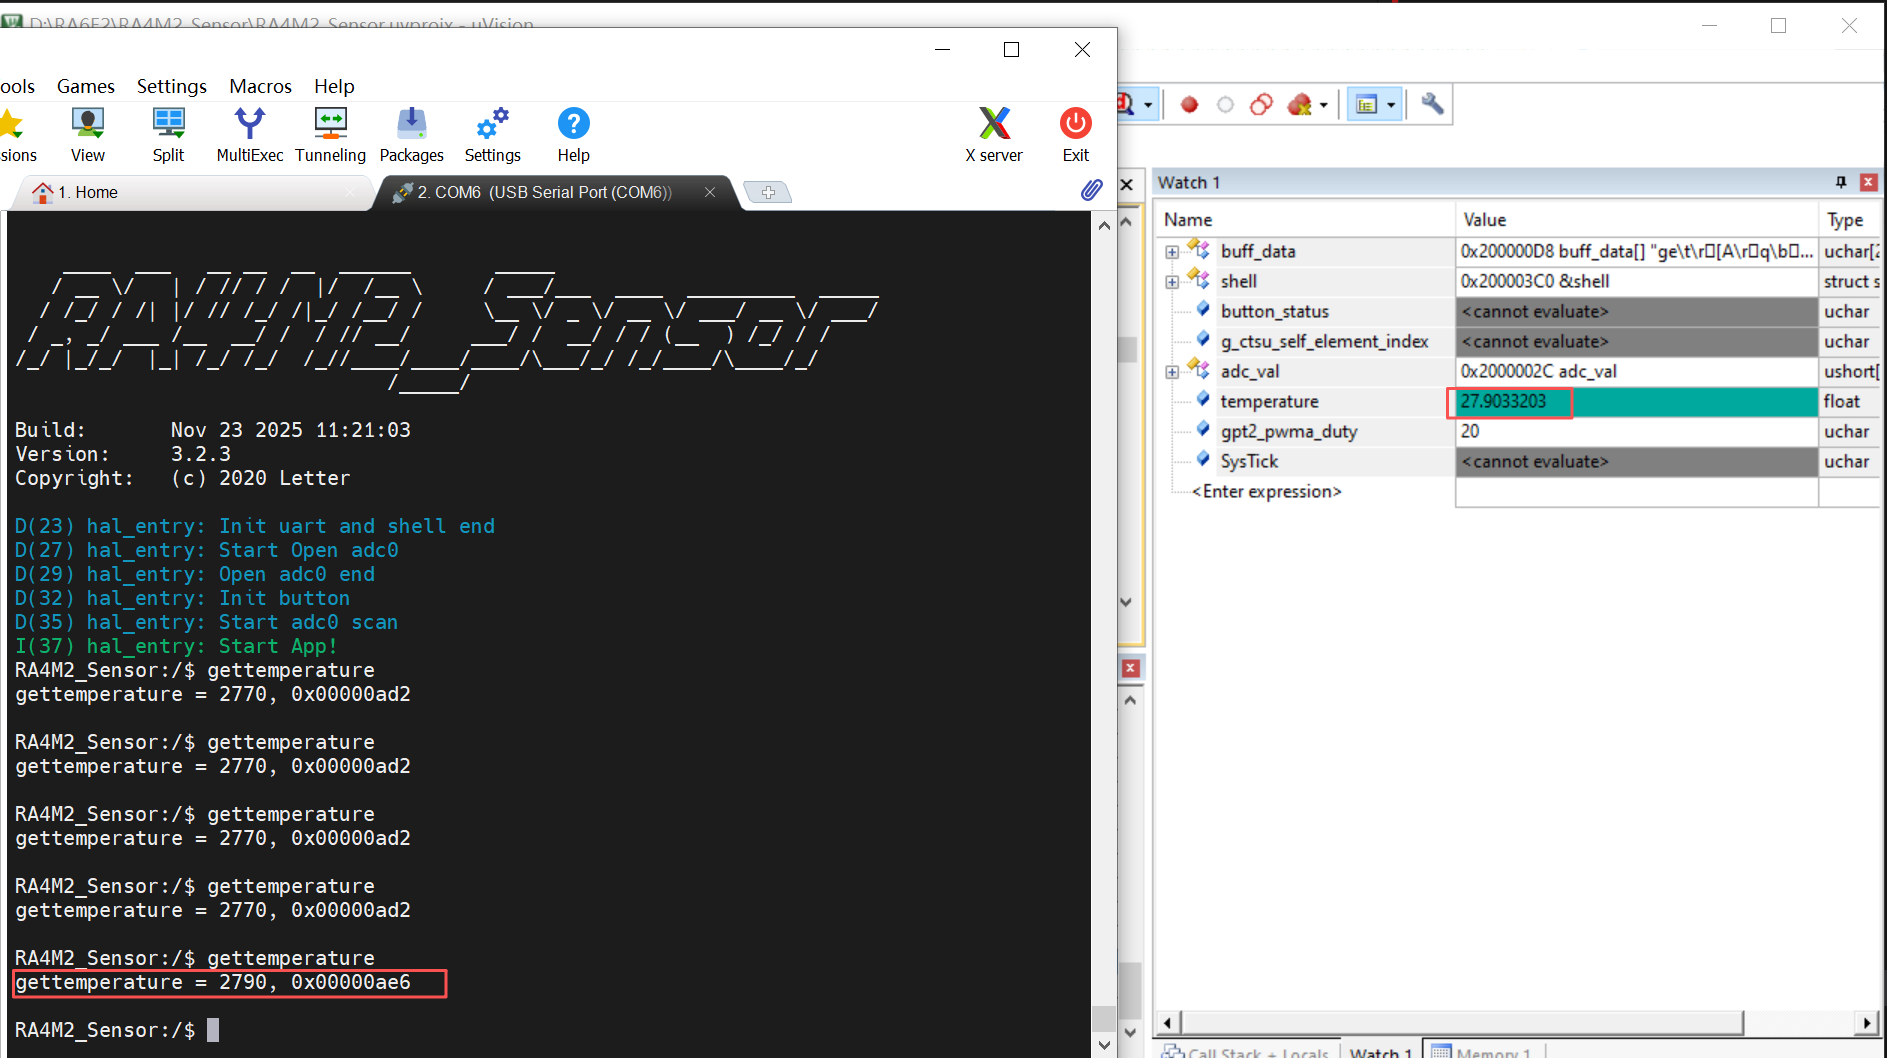Open the find icon dropdown arrow in uVision
The image size is (1887, 1058).
pyautogui.click(x=1148, y=105)
